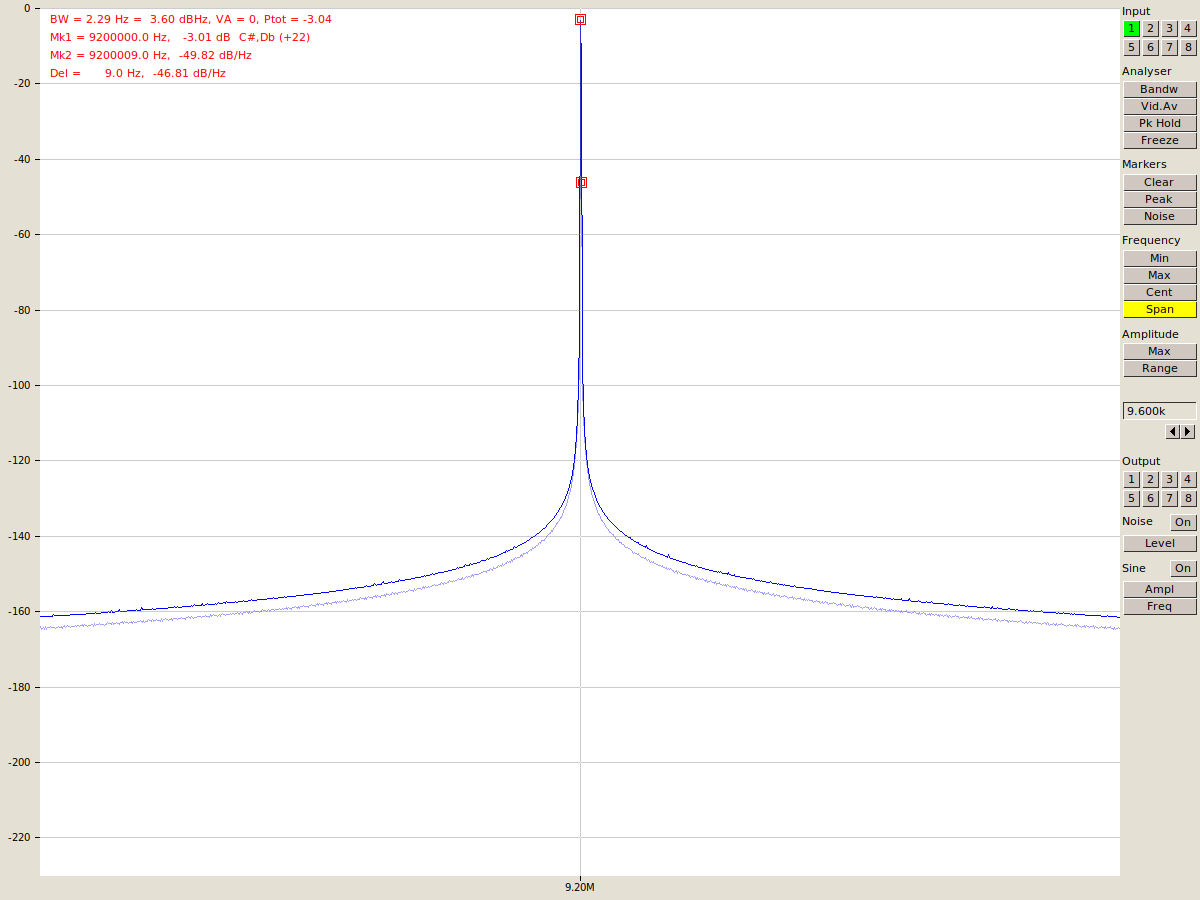The height and width of the screenshot is (900, 1200).
Task: Select Input channel 8
Action: pos(1188,48)
